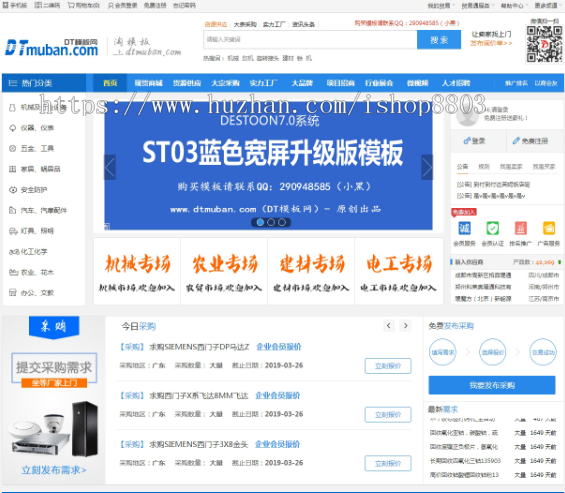The image size is (565, 493).
Task: Click the 五金、工具 category icon
Action: pos(13,148)
